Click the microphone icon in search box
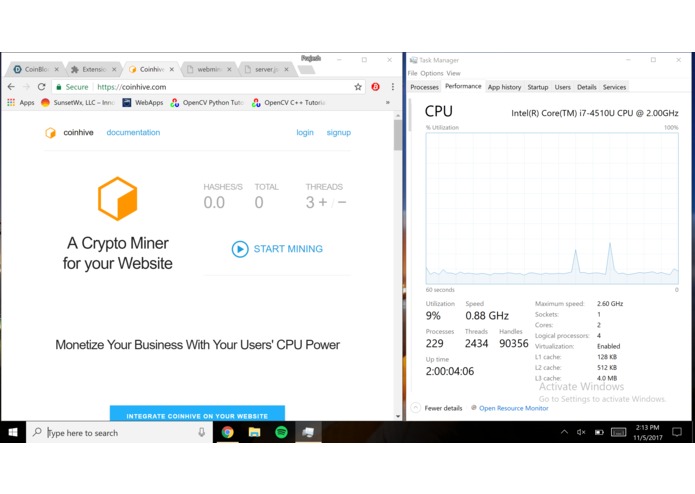This screenshot has width=695, height=494. pos(202,432)
